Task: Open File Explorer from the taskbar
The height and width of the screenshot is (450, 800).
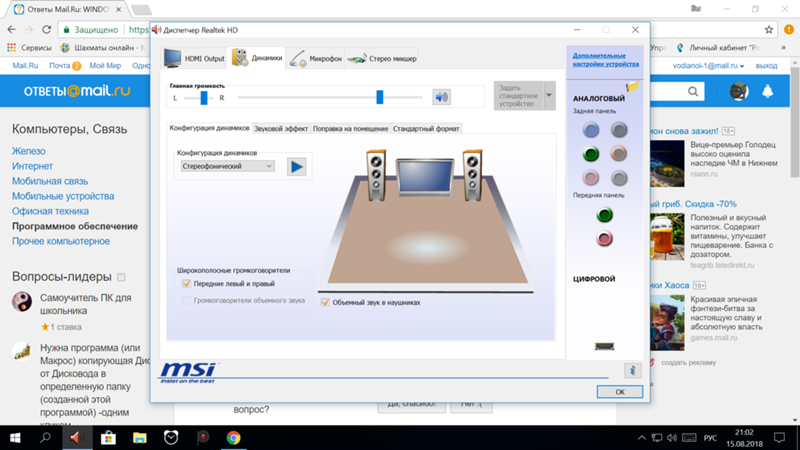Action: click(139, 438)
